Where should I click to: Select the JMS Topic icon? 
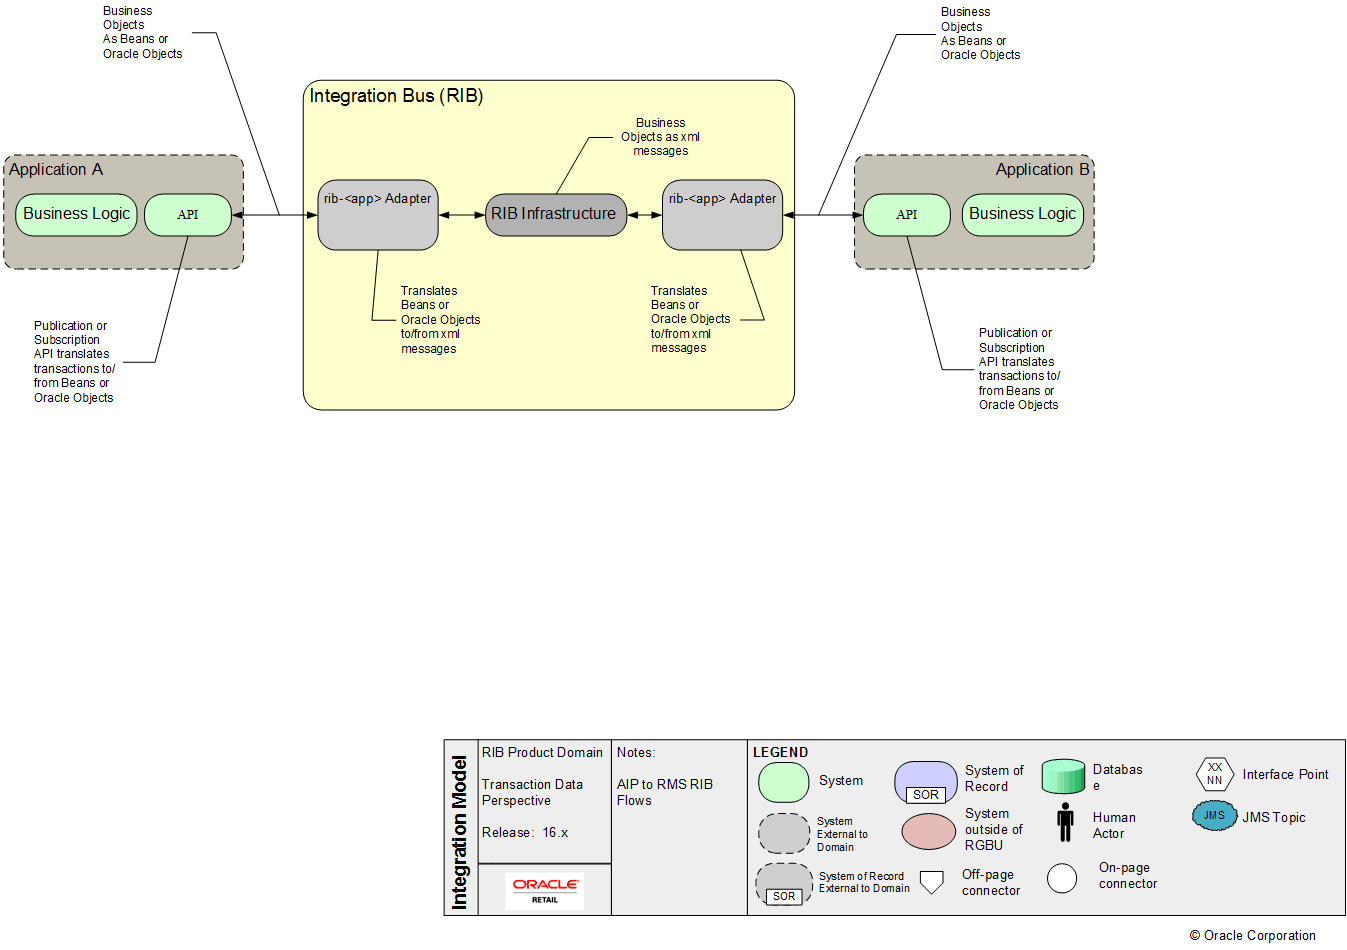[1214, 815]
